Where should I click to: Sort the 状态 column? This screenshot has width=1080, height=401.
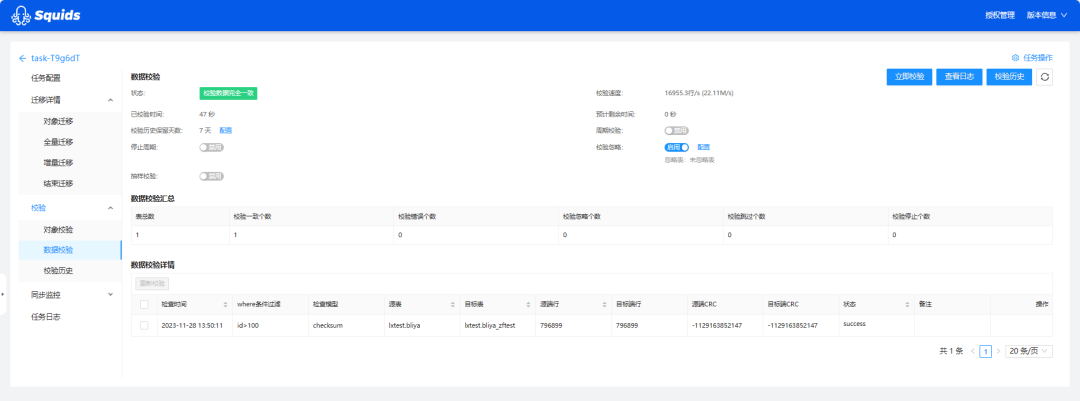tap(908, 305)
